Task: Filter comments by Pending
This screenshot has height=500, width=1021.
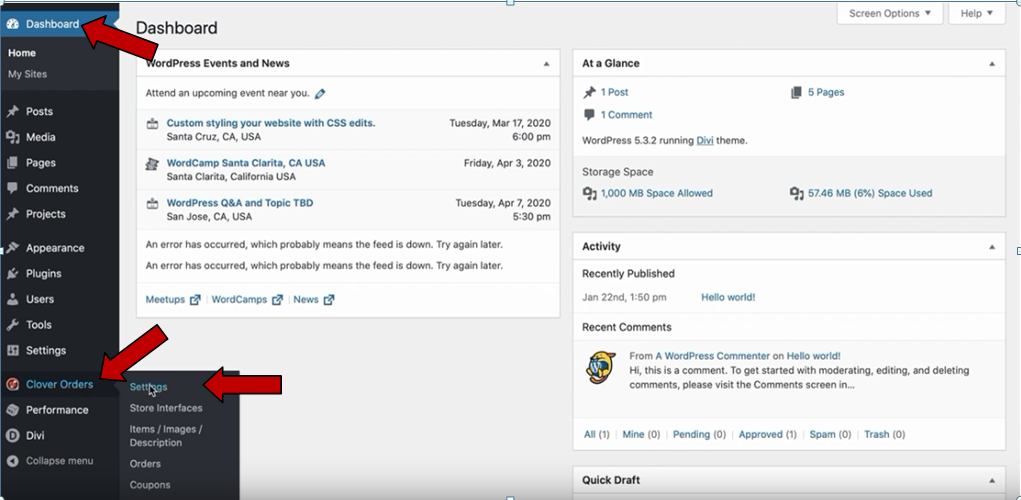Action: (699, 434)
